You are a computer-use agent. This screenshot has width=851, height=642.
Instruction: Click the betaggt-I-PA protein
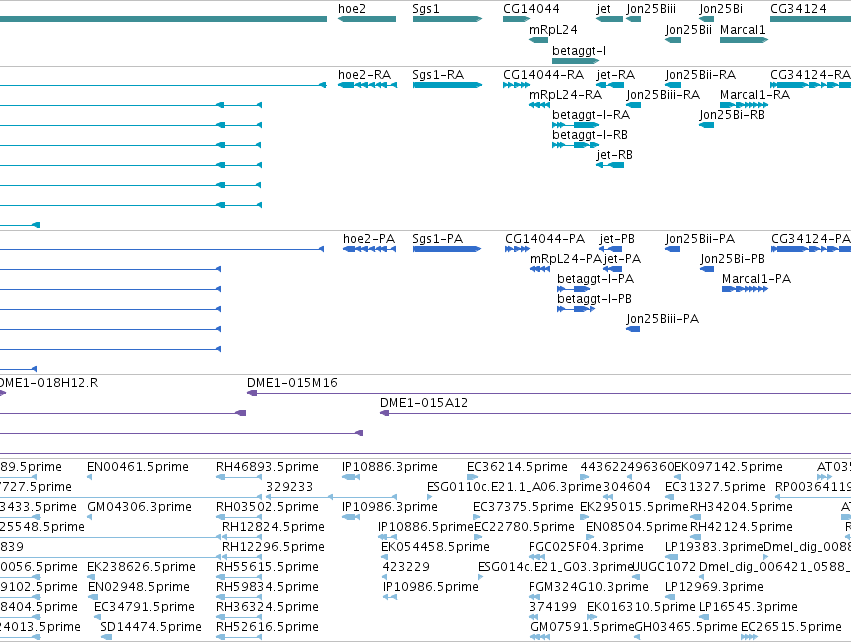[x=574, y=289]
